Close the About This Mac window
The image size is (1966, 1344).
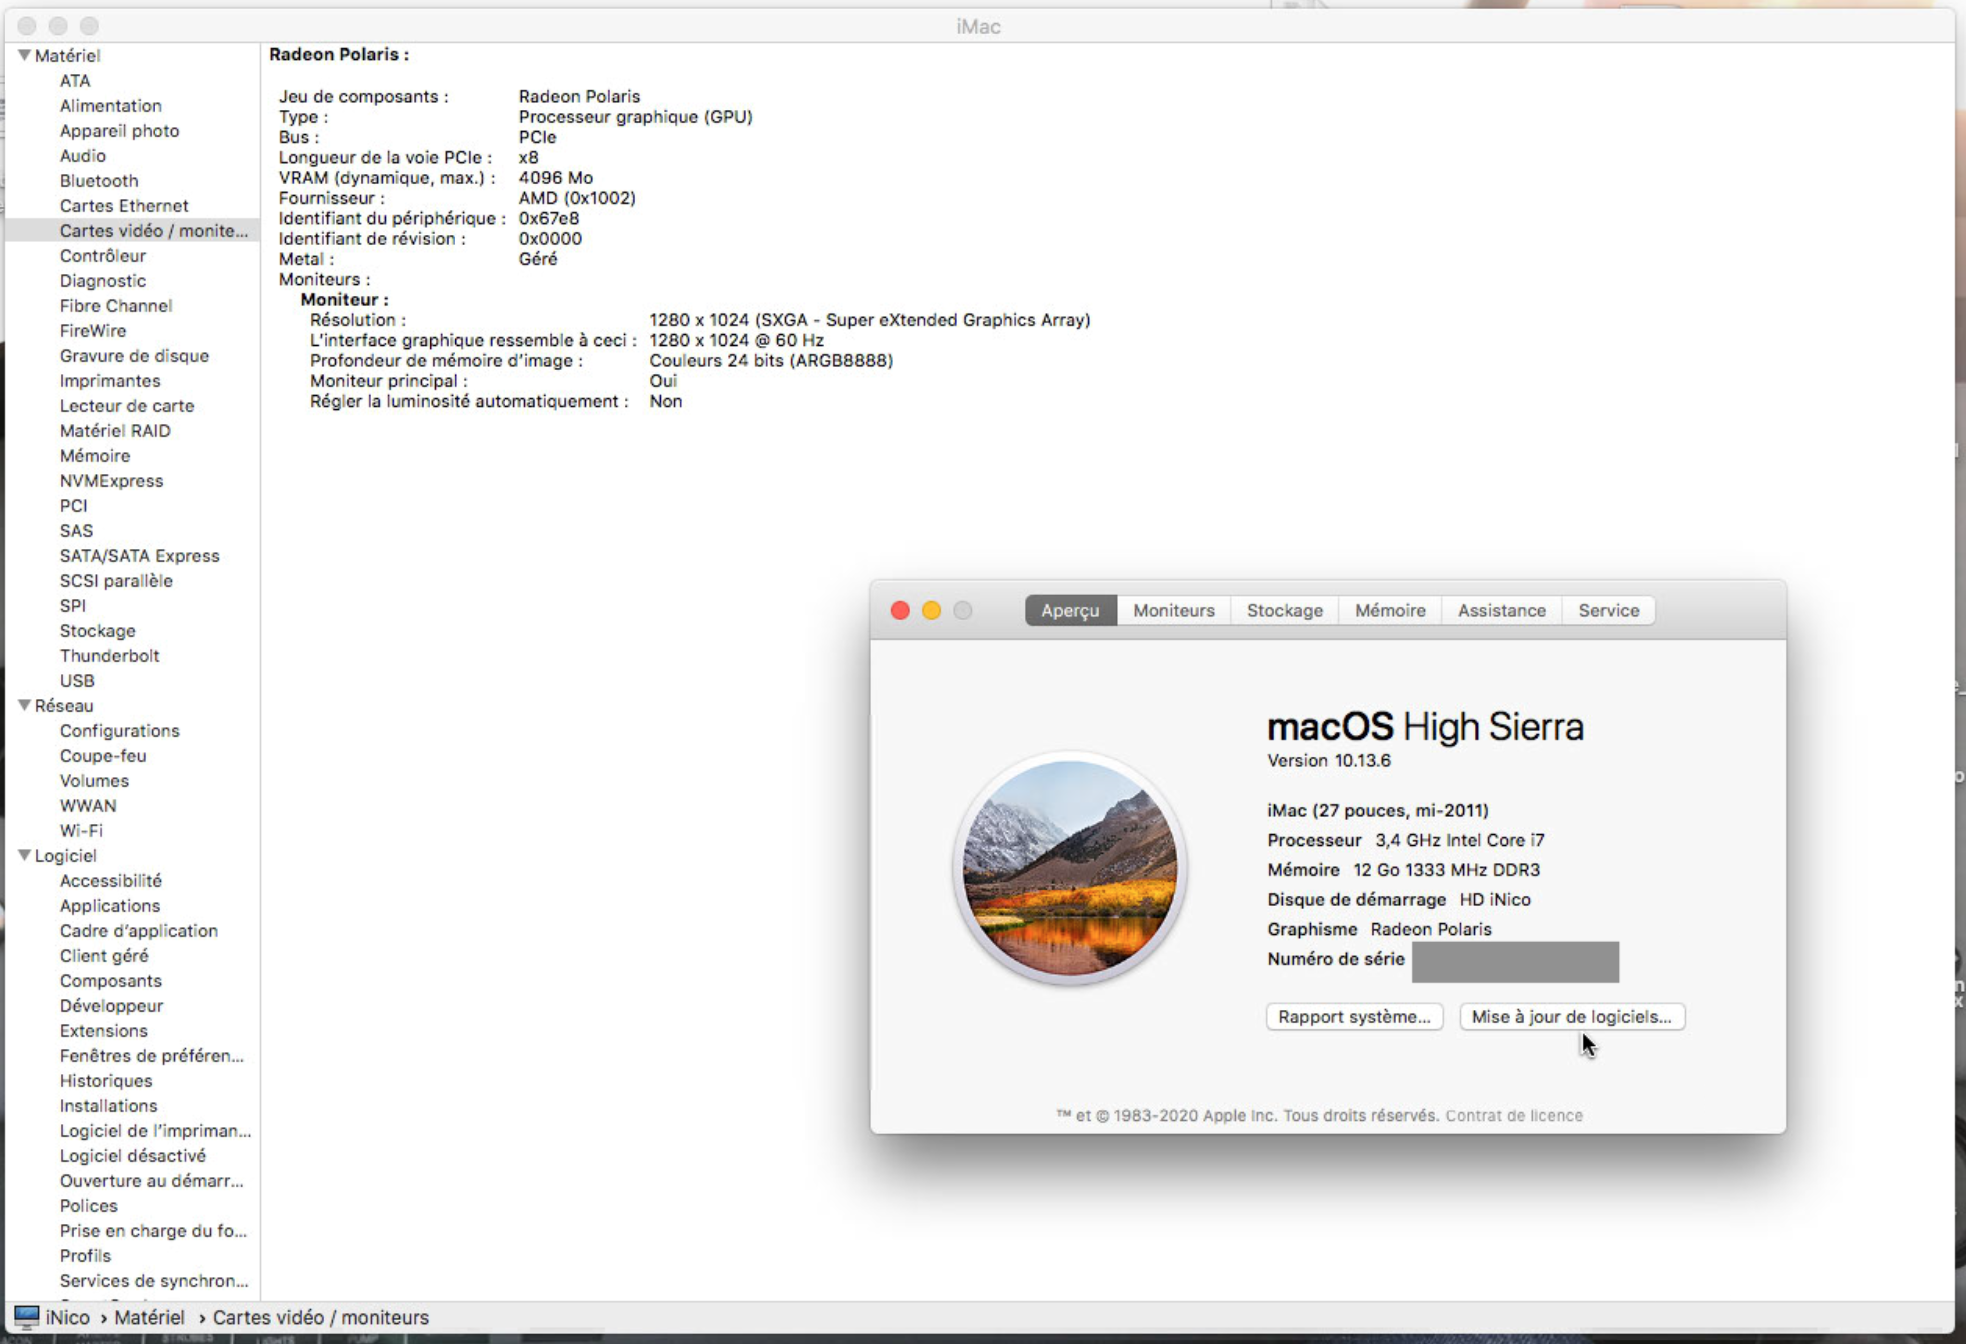[x=900, y=610]
